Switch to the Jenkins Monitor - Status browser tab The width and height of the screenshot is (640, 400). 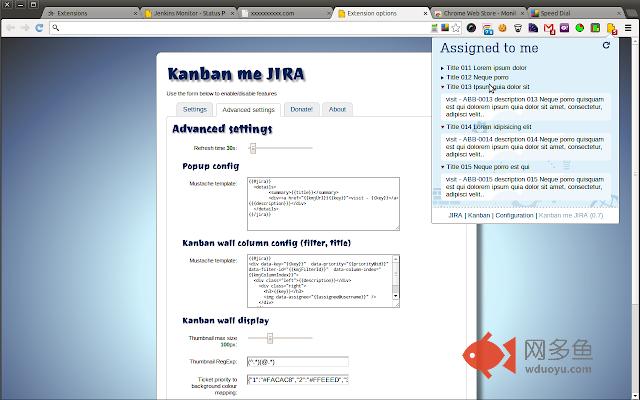click(189, 13)
